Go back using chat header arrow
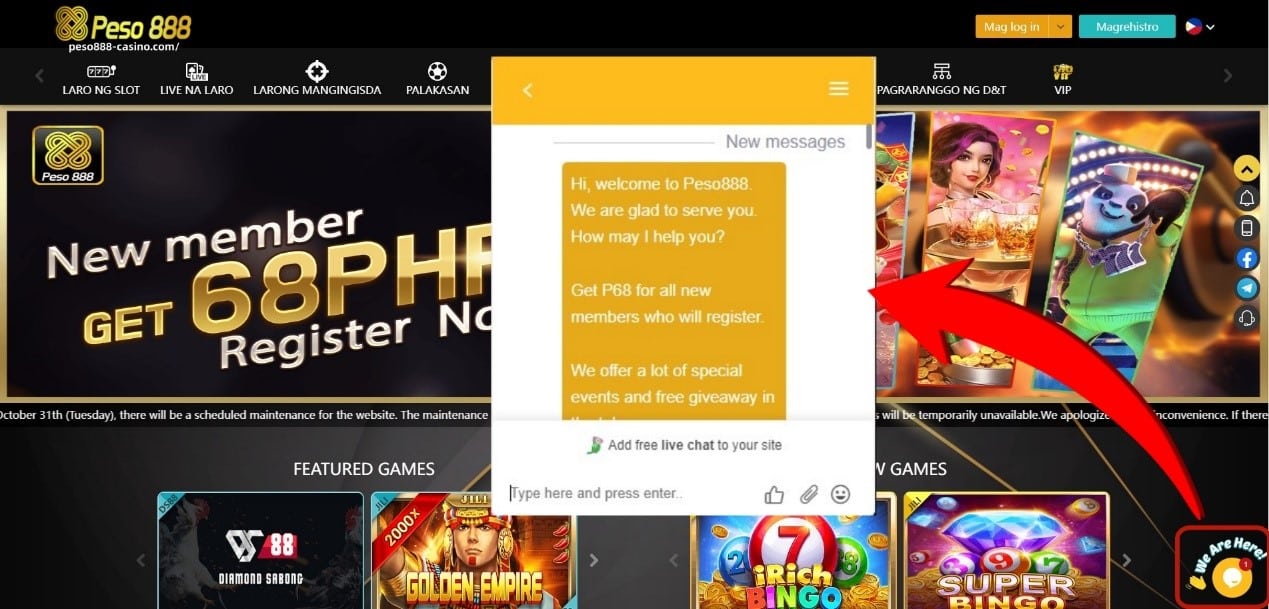 pos(528,90)
